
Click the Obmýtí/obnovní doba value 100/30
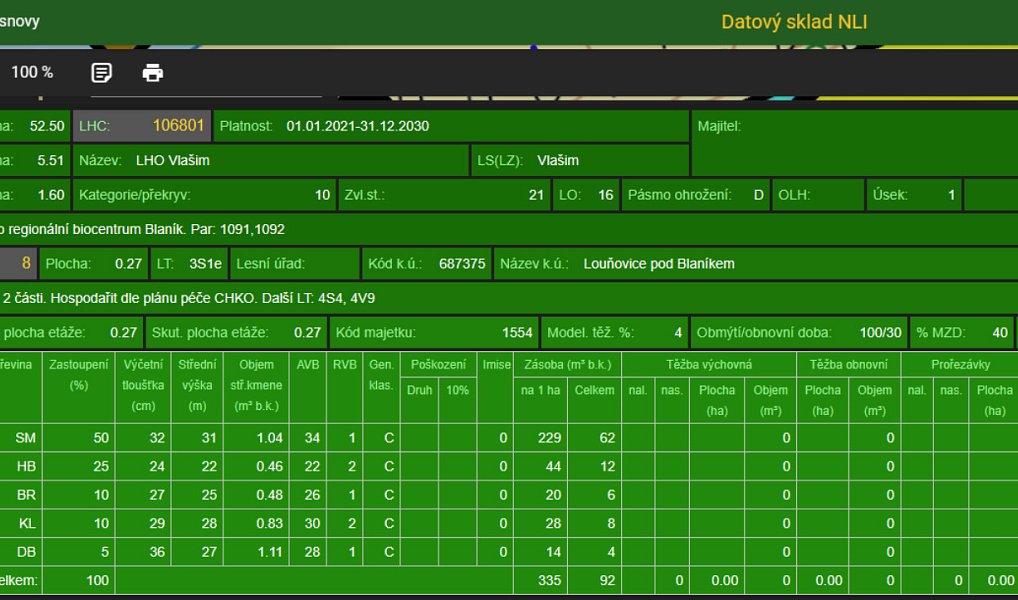(880, 332)
